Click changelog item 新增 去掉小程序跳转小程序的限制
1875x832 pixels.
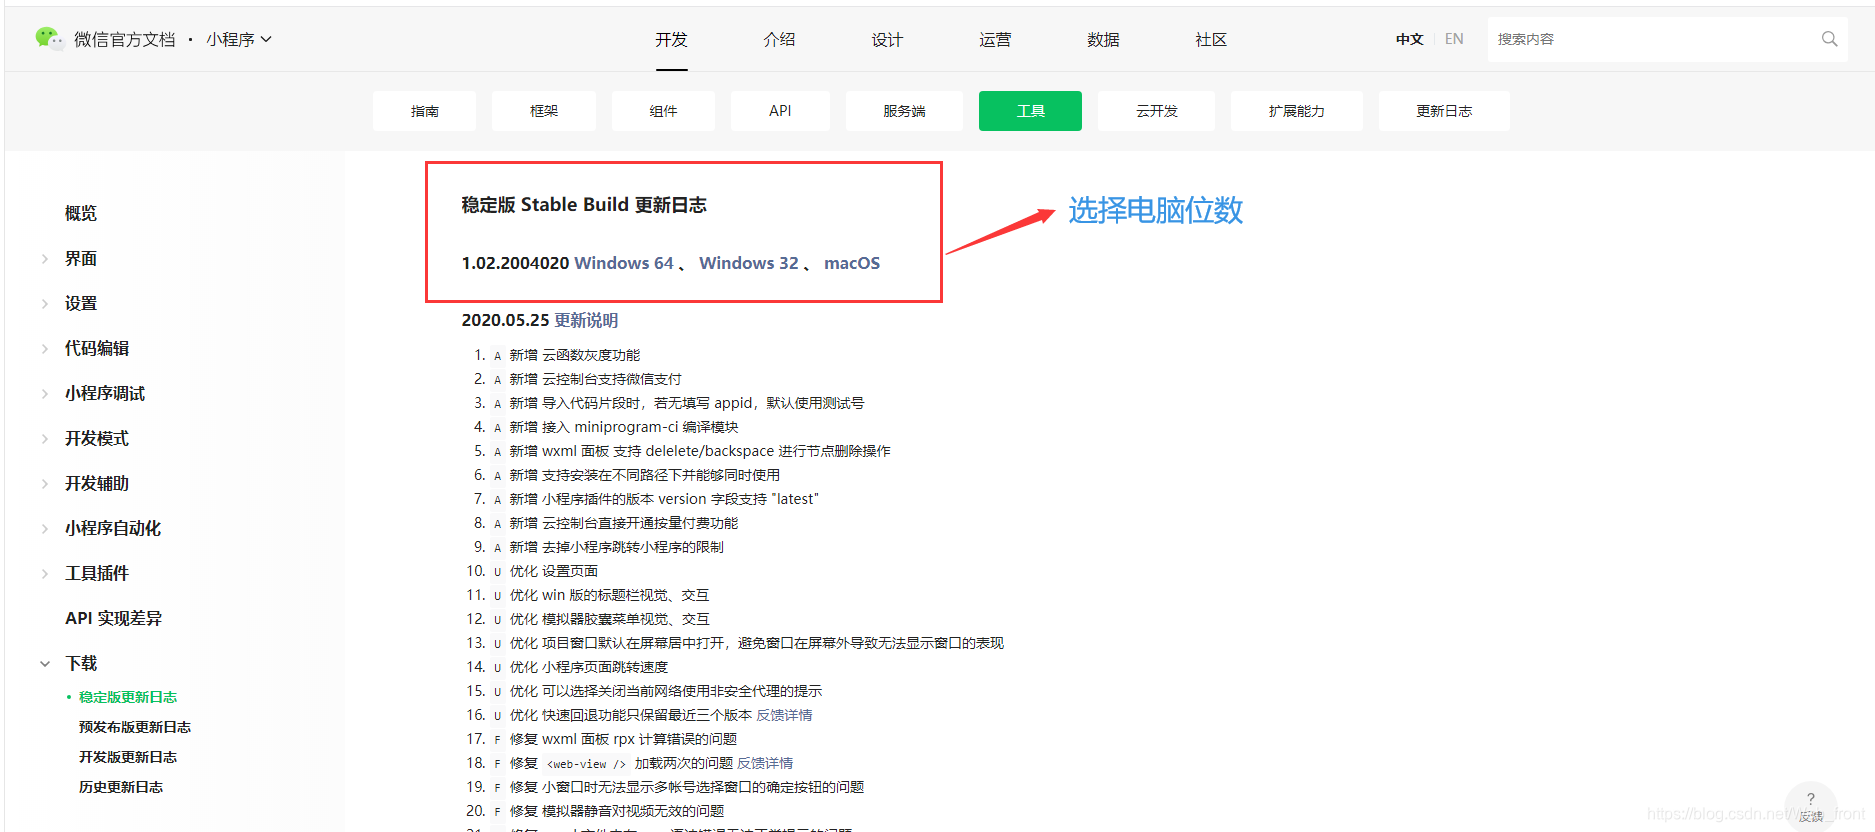[x=616, y=547]
